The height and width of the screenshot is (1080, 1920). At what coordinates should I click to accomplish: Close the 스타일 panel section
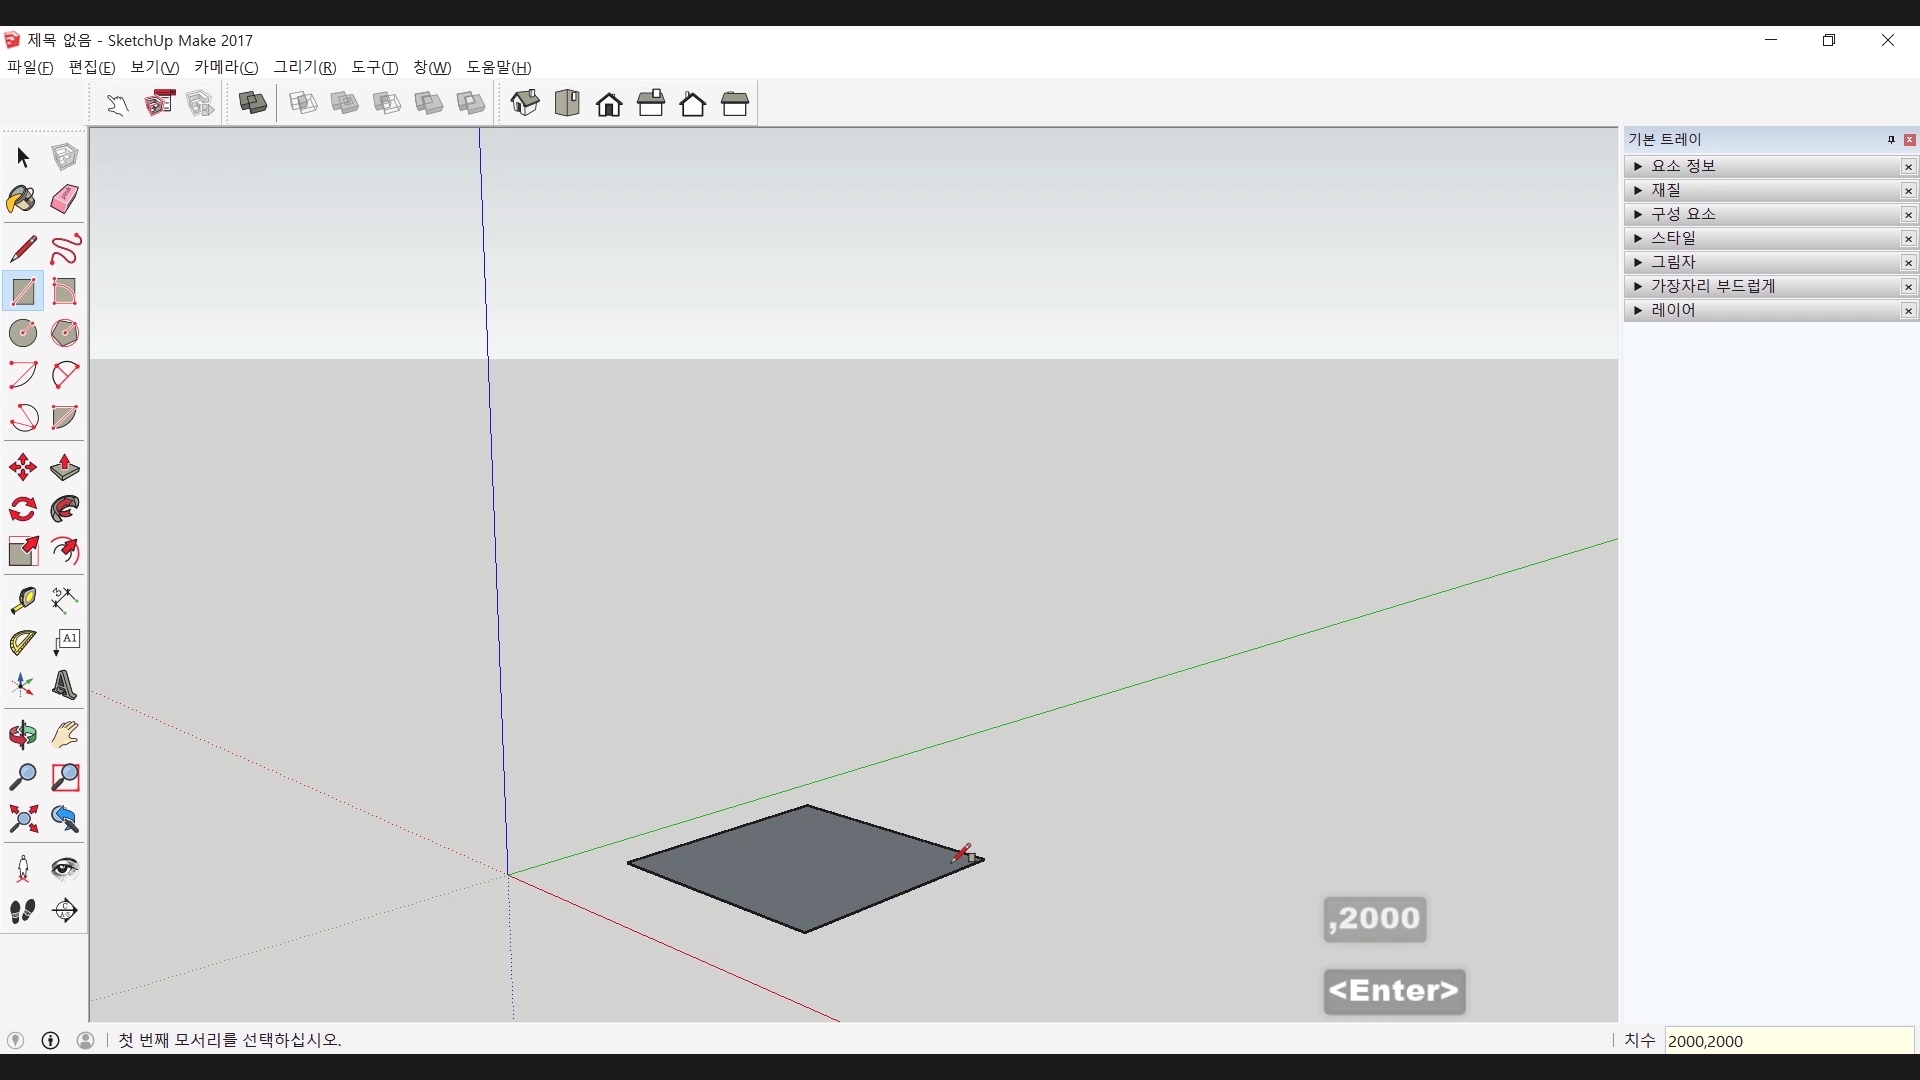[1908, 238]
